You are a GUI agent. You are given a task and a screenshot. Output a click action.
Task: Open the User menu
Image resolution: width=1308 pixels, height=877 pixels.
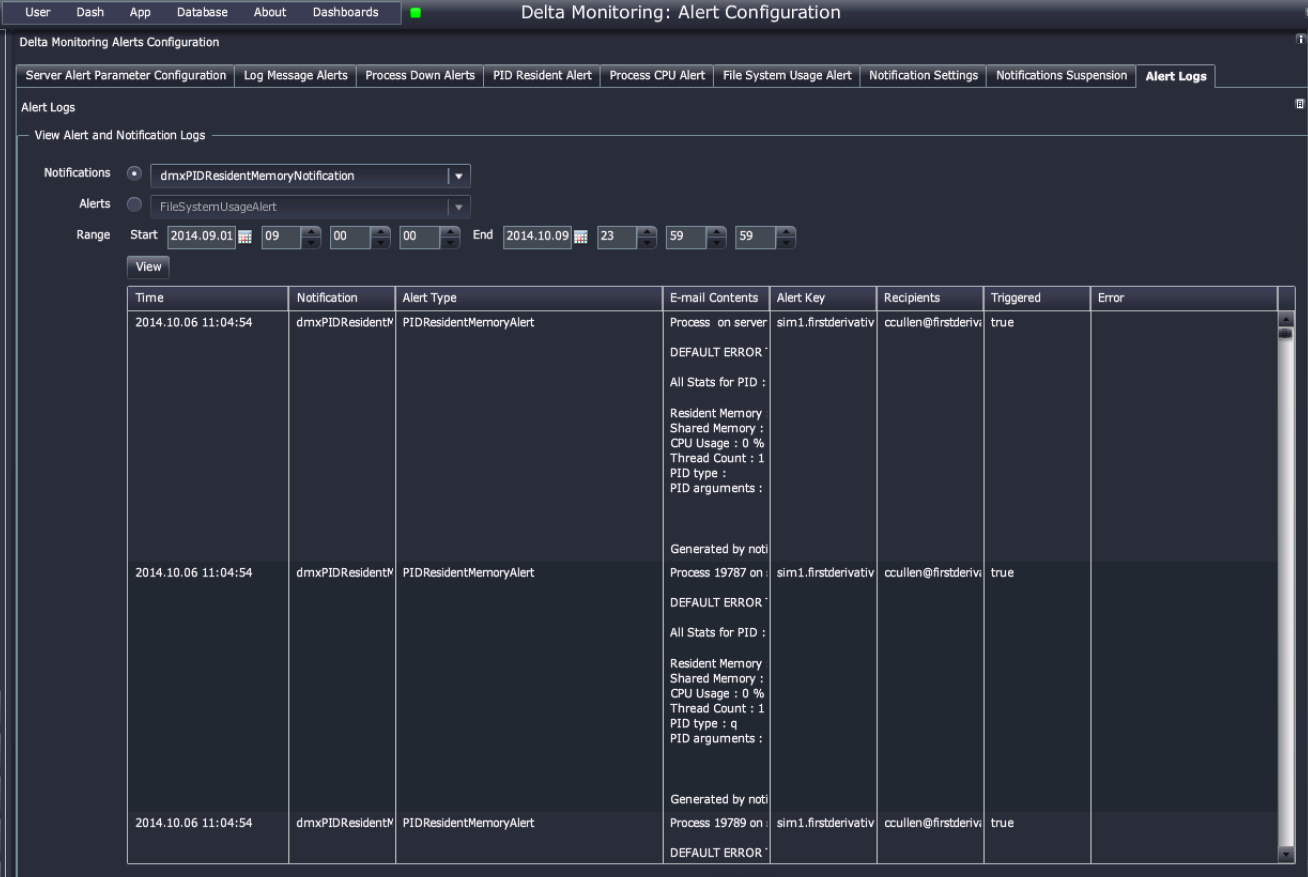(x=37, y=13)
